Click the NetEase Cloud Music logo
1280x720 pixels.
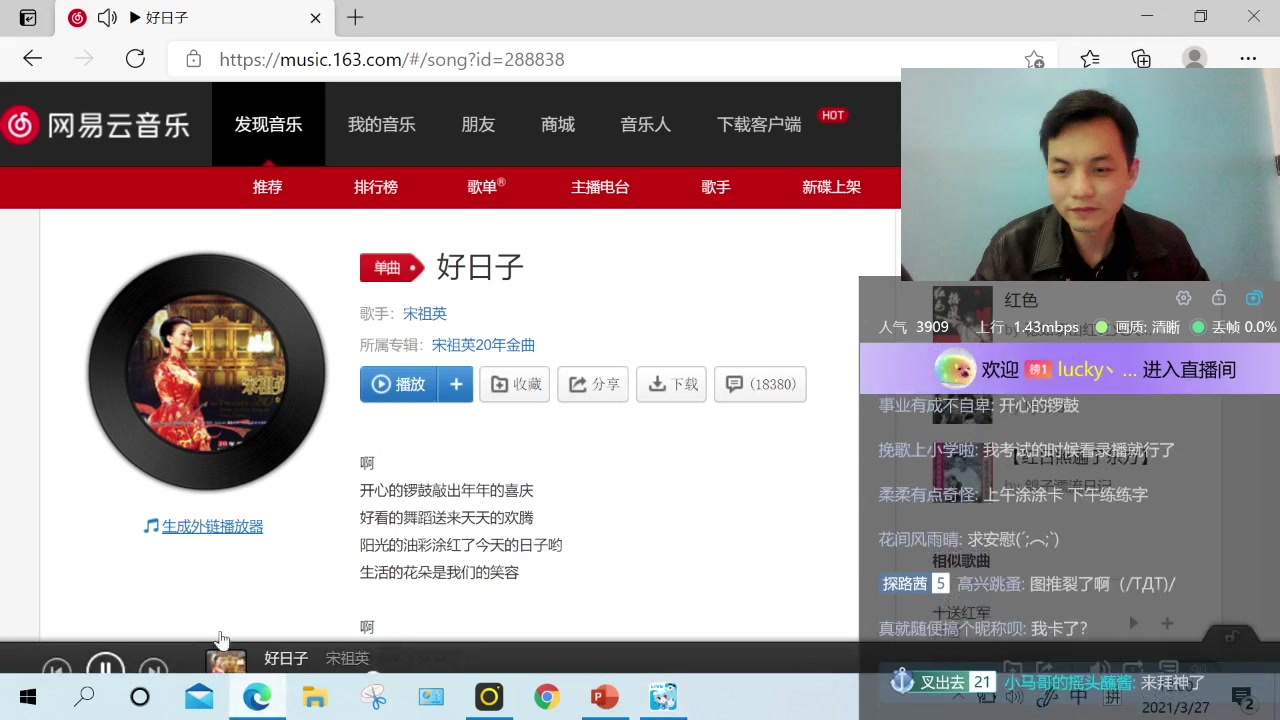96,125
